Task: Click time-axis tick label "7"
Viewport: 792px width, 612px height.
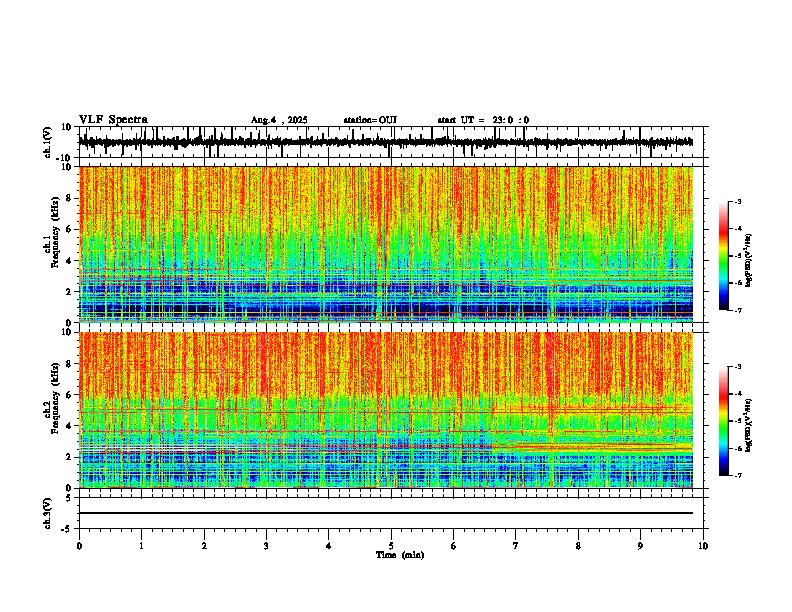Action: coord(516,546)
